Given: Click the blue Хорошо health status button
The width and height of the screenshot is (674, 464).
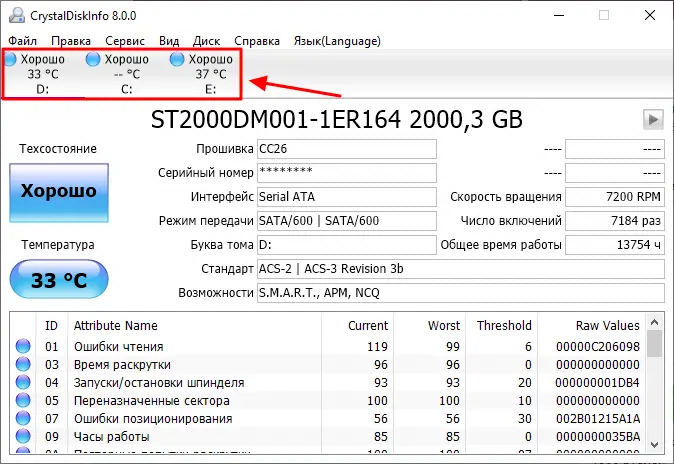Looking at the screenshot, I should pyautogui.click(x=59, y=191).
